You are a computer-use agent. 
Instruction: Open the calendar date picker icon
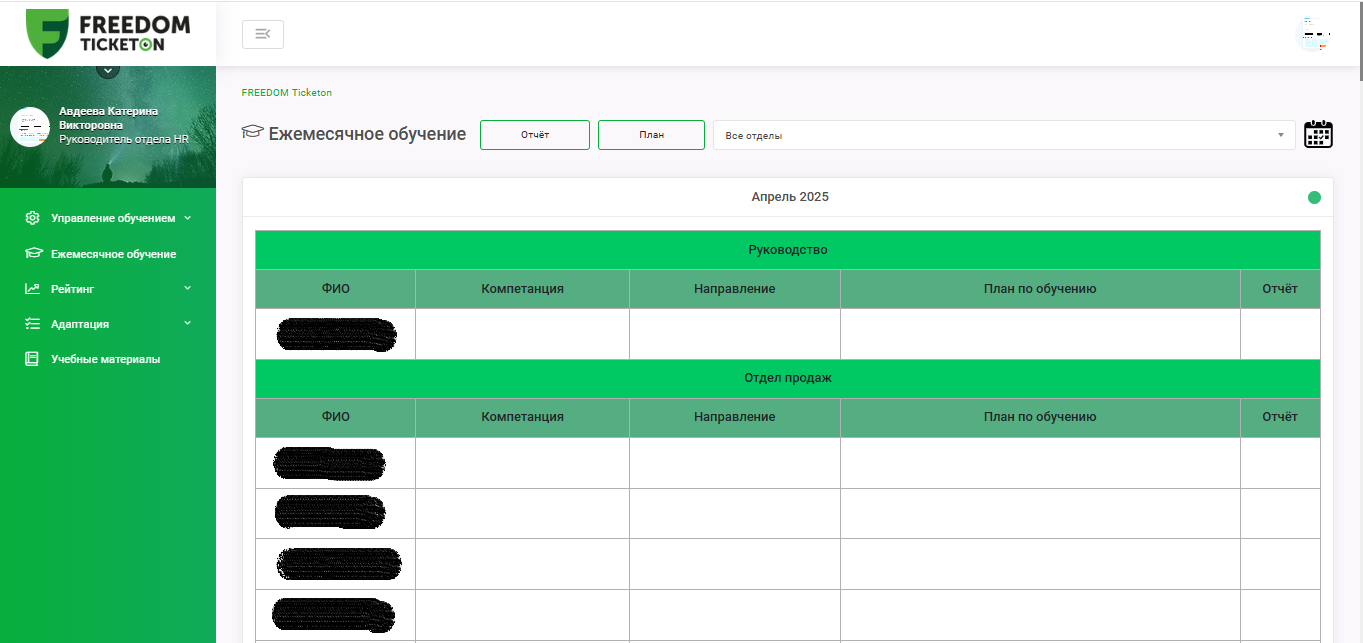[1319, 134]
